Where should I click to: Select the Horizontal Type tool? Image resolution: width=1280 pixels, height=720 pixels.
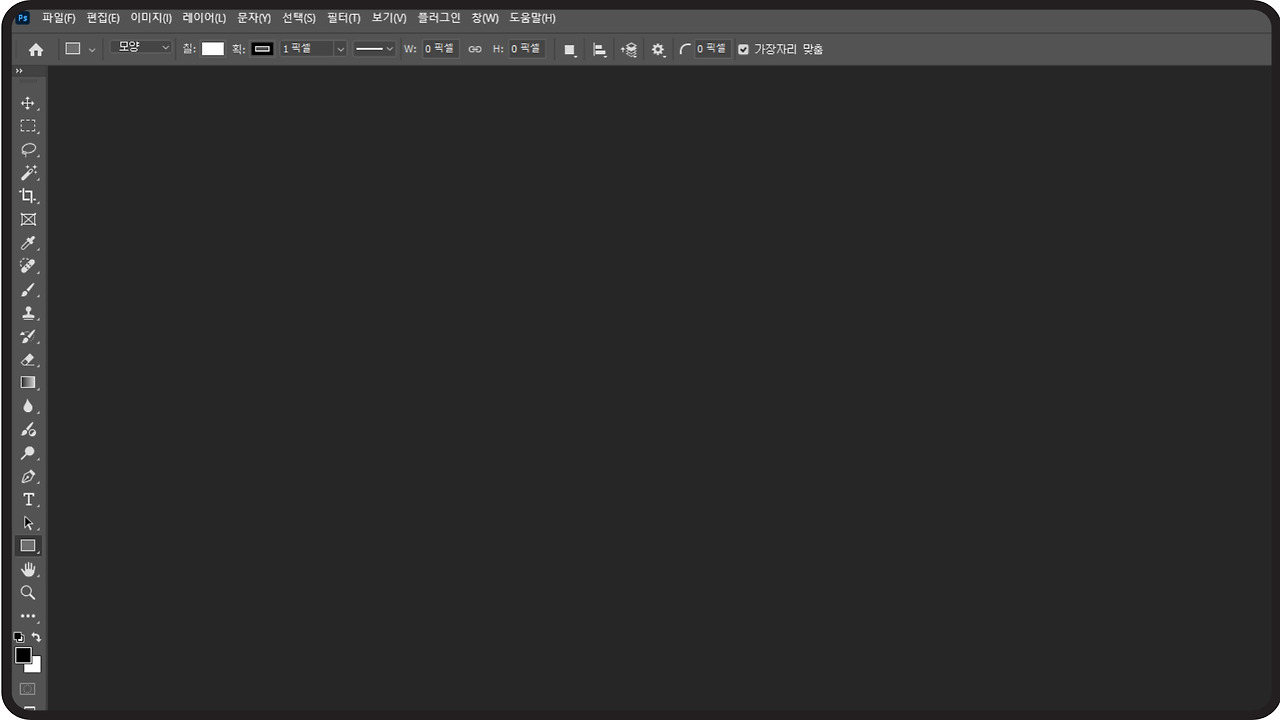tap(28, 499)
